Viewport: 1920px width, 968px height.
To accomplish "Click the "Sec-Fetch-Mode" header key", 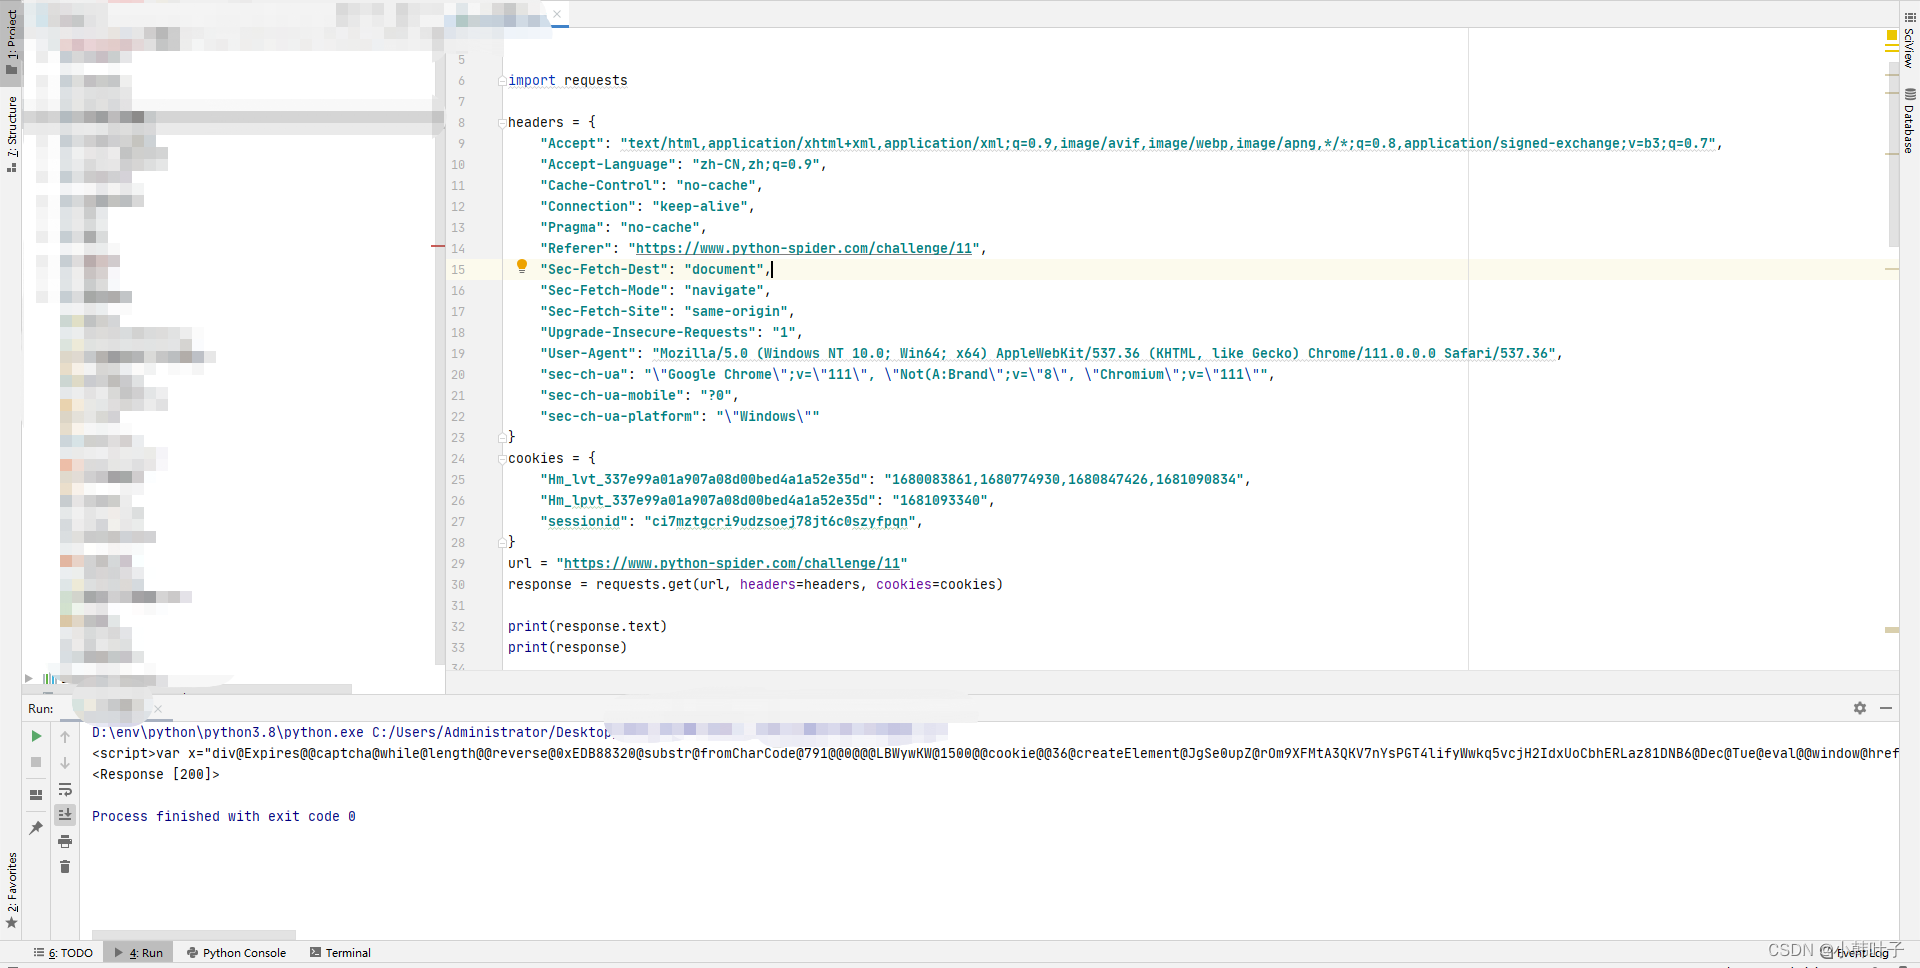I will [x=604, y=290].
